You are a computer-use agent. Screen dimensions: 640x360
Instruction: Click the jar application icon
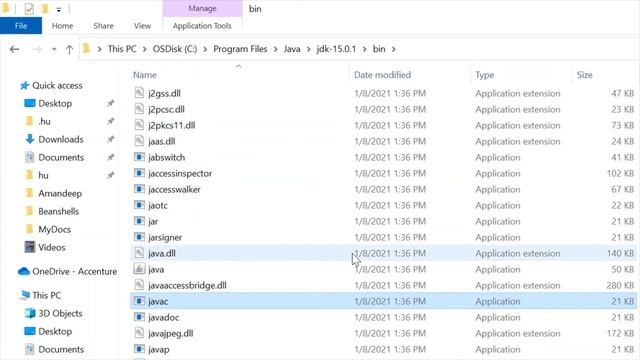[x=139, y=221]
